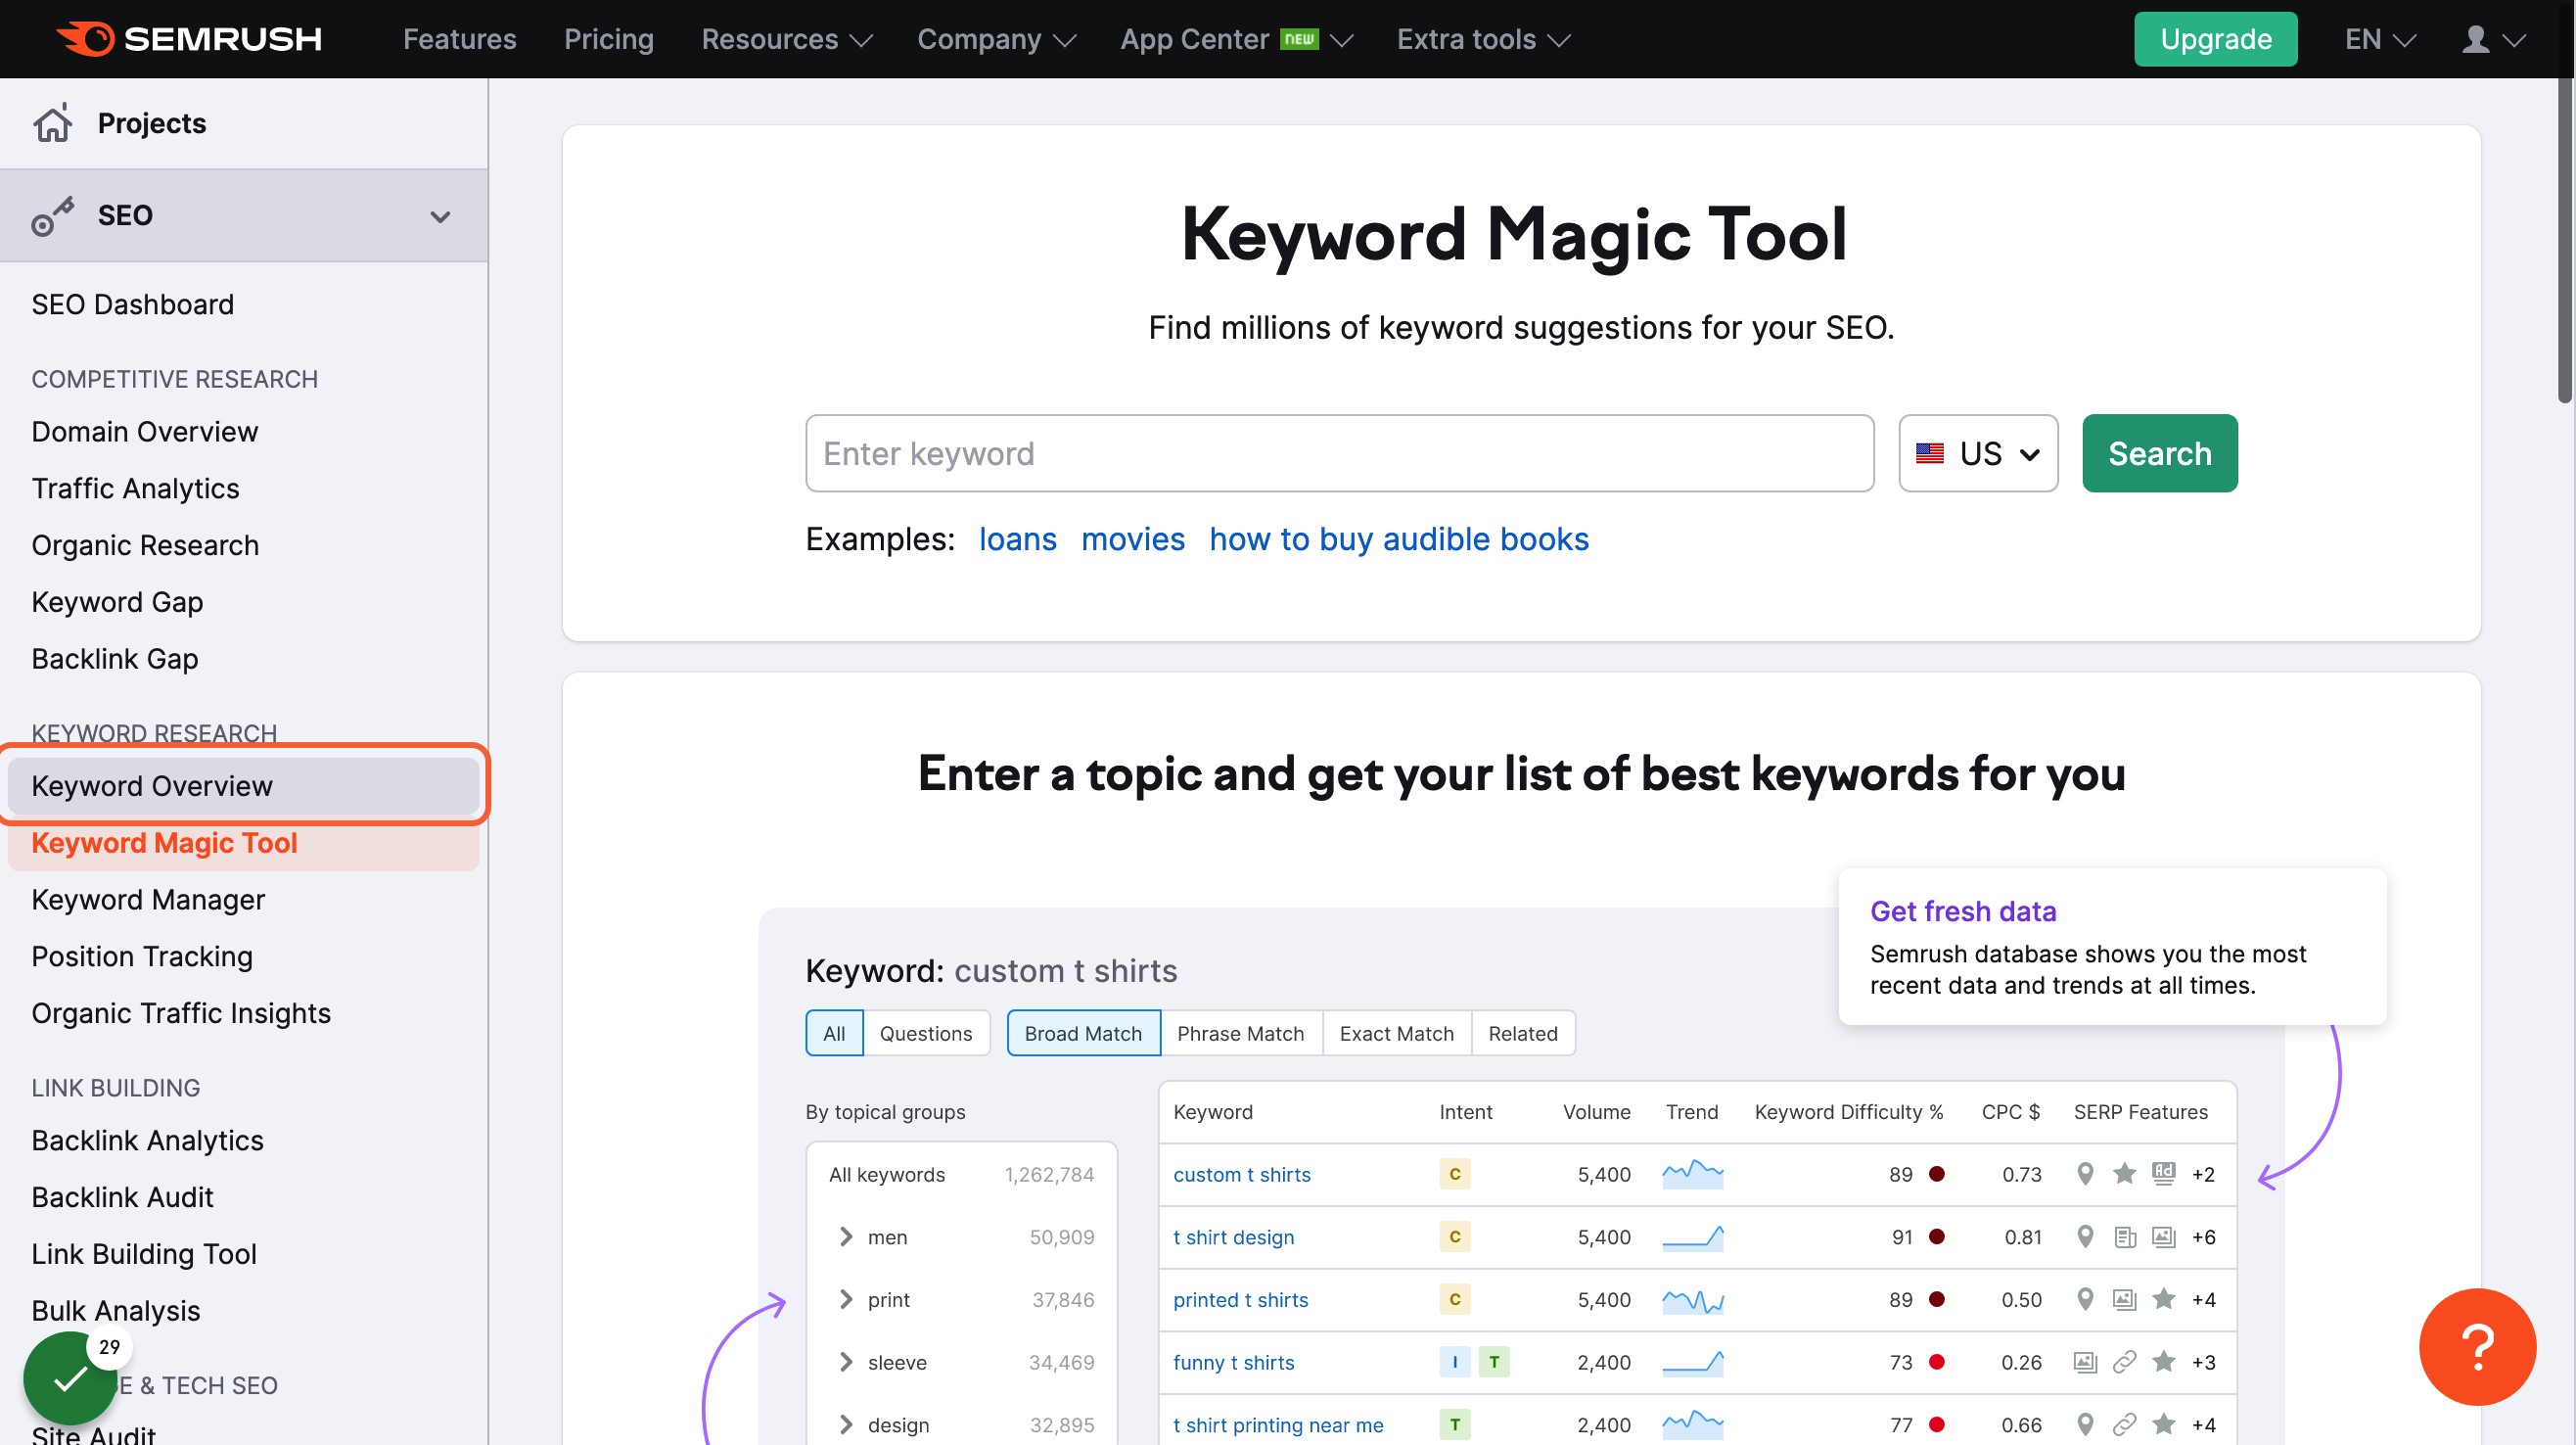Go to Traffic Analytics
Viewport: 2576px width, 1445px height.
(x=136, y=488)
